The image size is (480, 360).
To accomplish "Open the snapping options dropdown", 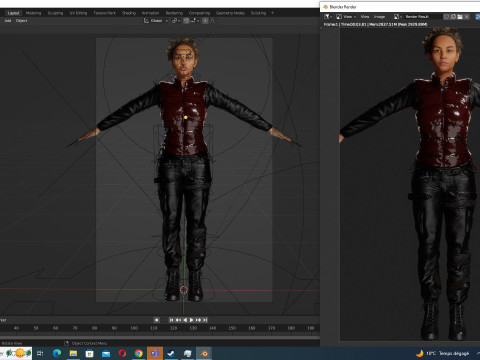I will (x=195, y=21).
